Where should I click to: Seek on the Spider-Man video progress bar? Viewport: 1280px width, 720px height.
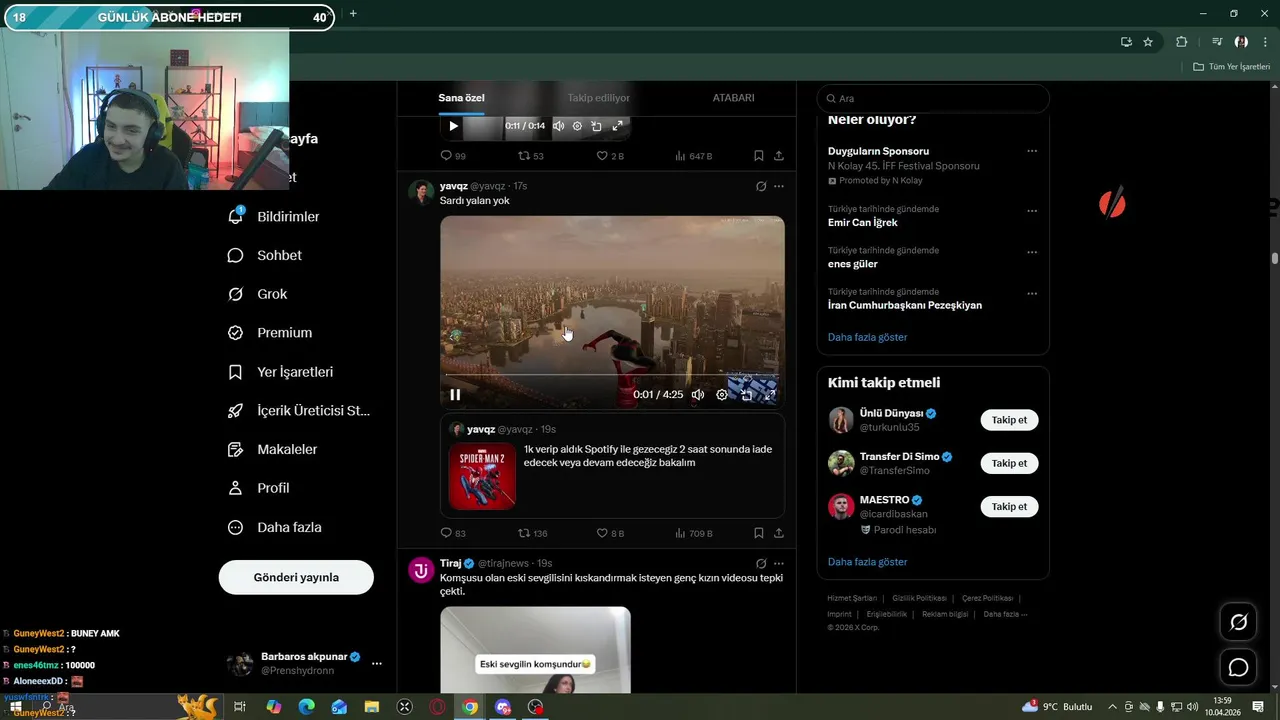612,375
